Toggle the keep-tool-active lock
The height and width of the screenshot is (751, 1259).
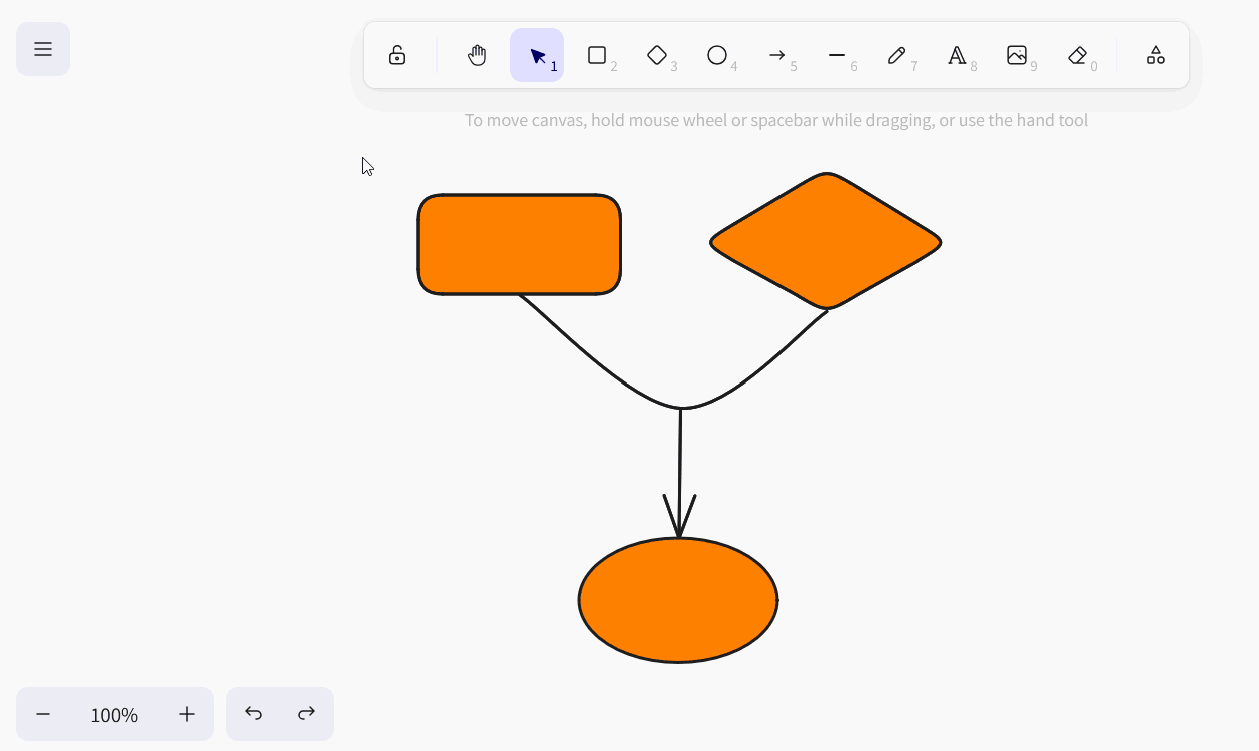pos(397,55)
